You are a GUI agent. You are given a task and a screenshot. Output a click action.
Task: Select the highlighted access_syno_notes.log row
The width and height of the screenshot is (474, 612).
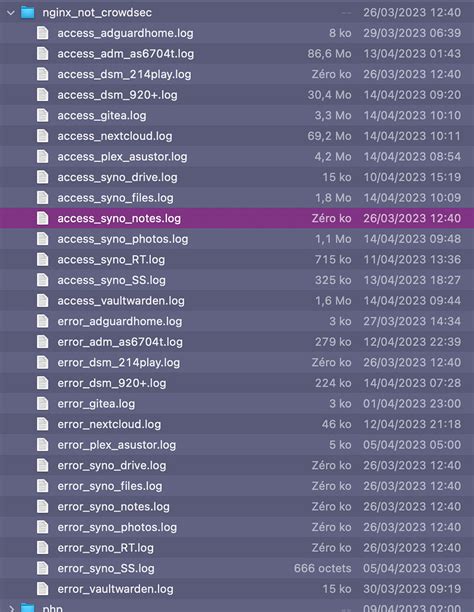(x=237, y=218)
